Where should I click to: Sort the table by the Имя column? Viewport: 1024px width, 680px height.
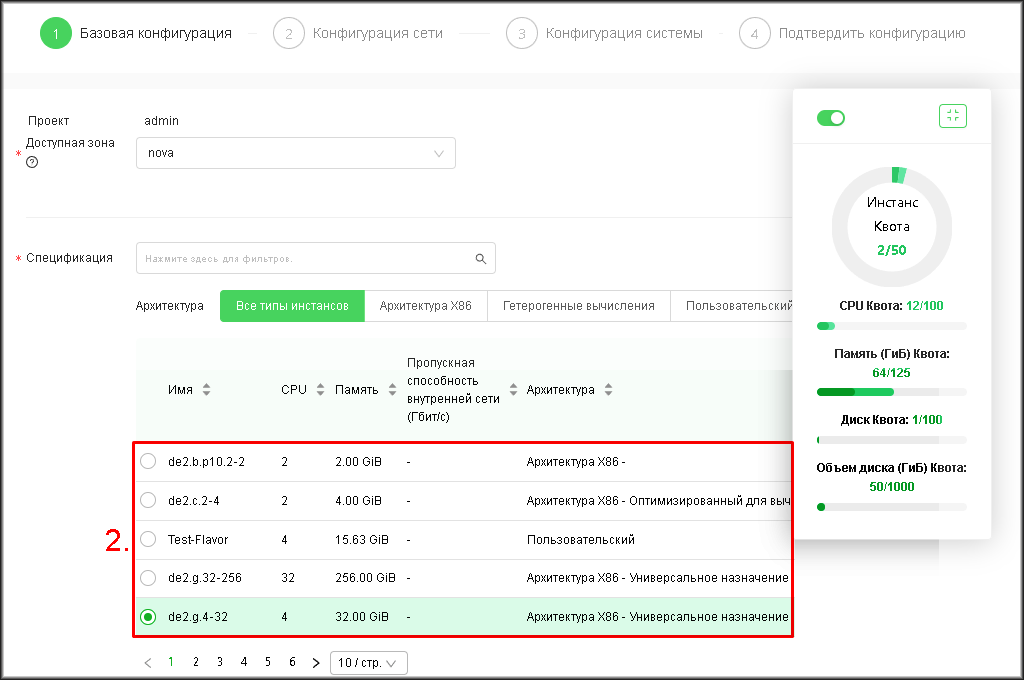(206, 390)
